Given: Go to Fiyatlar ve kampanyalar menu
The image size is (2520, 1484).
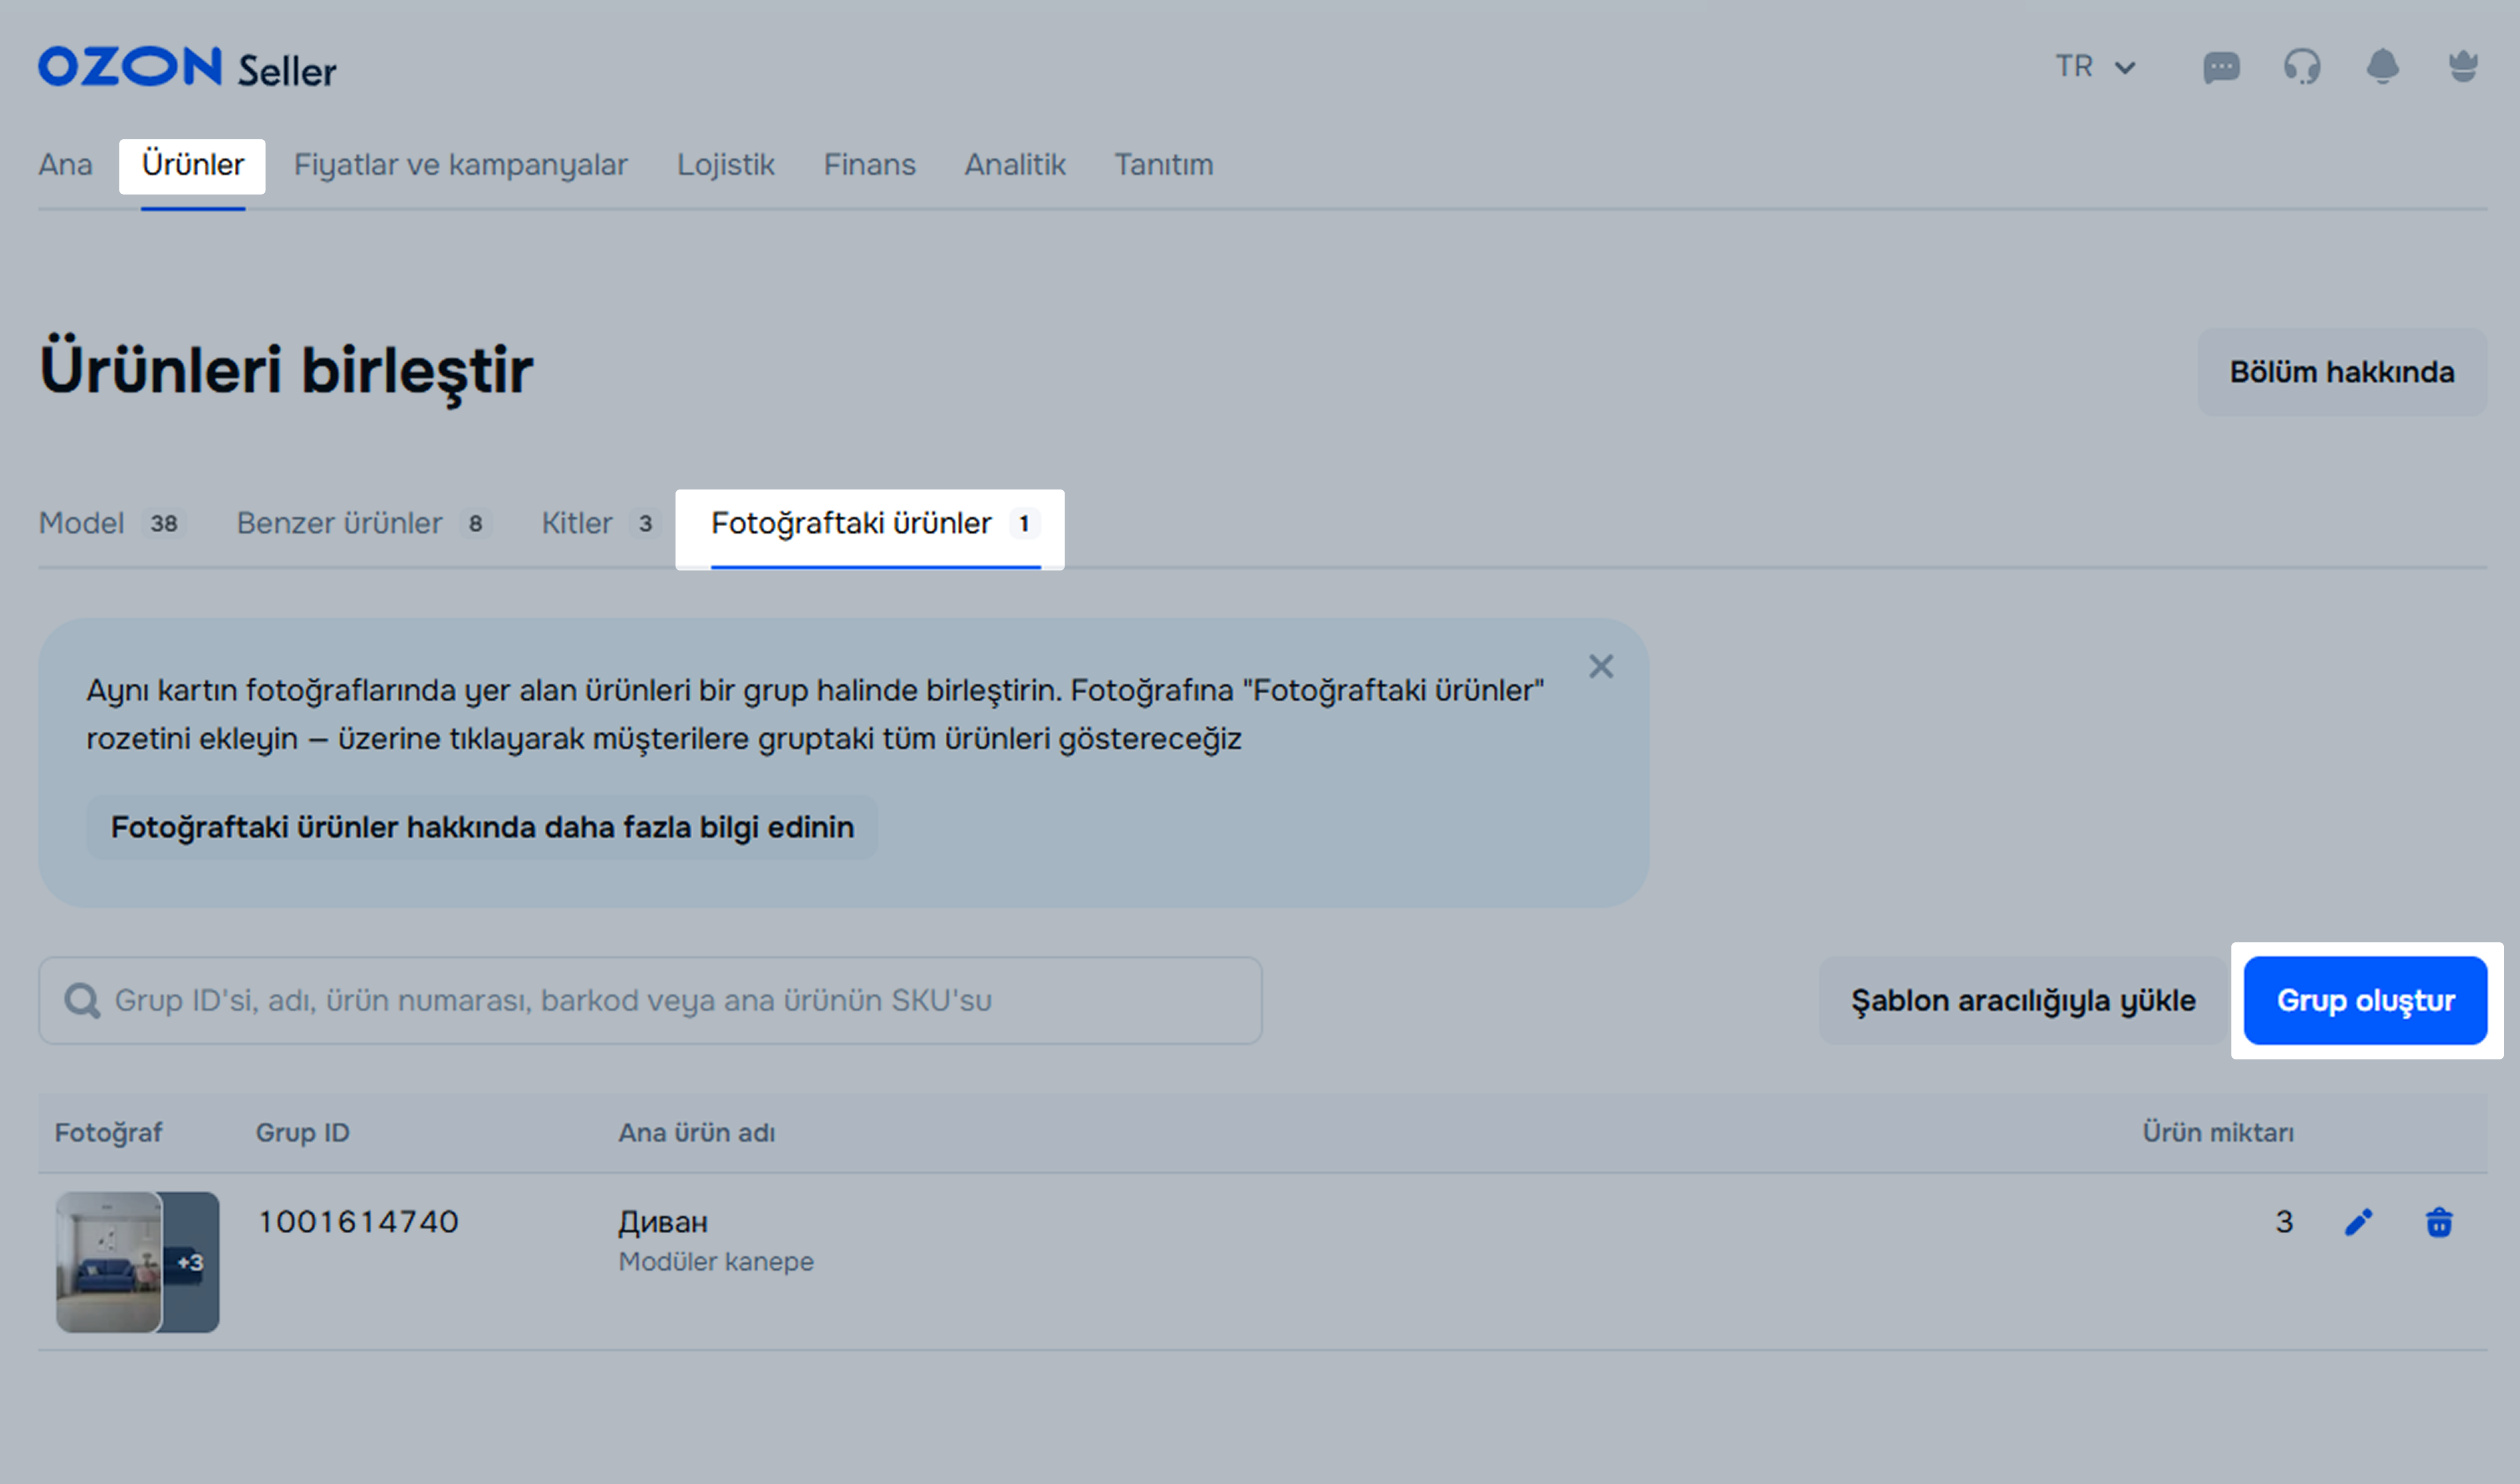Looking at the screenshot, I should click(x=460, y=165).
